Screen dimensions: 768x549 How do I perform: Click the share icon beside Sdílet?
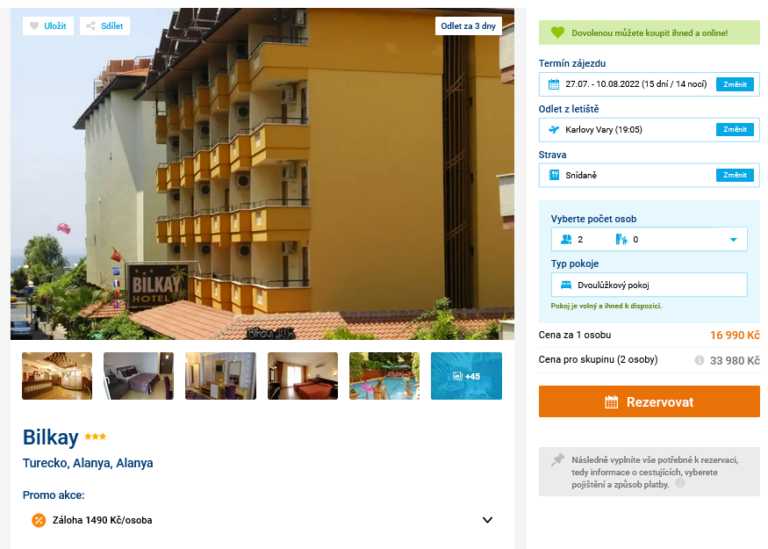91,26
